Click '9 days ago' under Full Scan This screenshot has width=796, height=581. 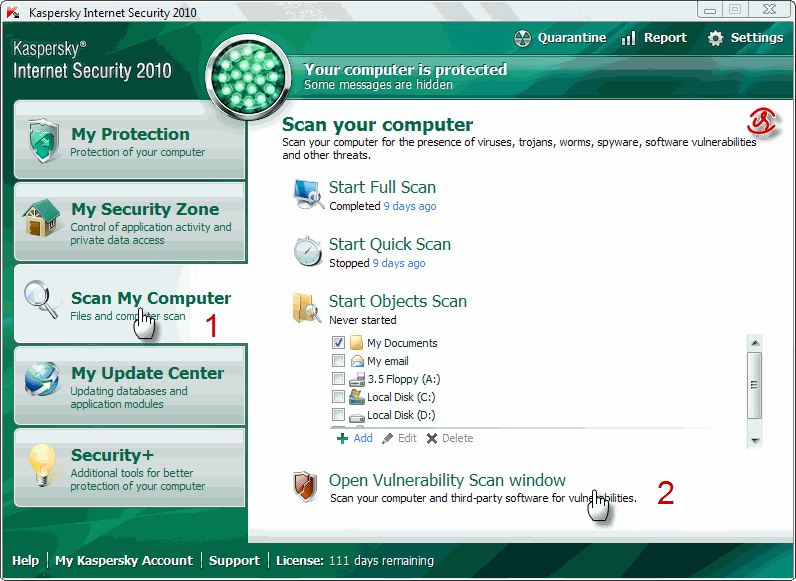pyautogui.click(x=410, y=206)
